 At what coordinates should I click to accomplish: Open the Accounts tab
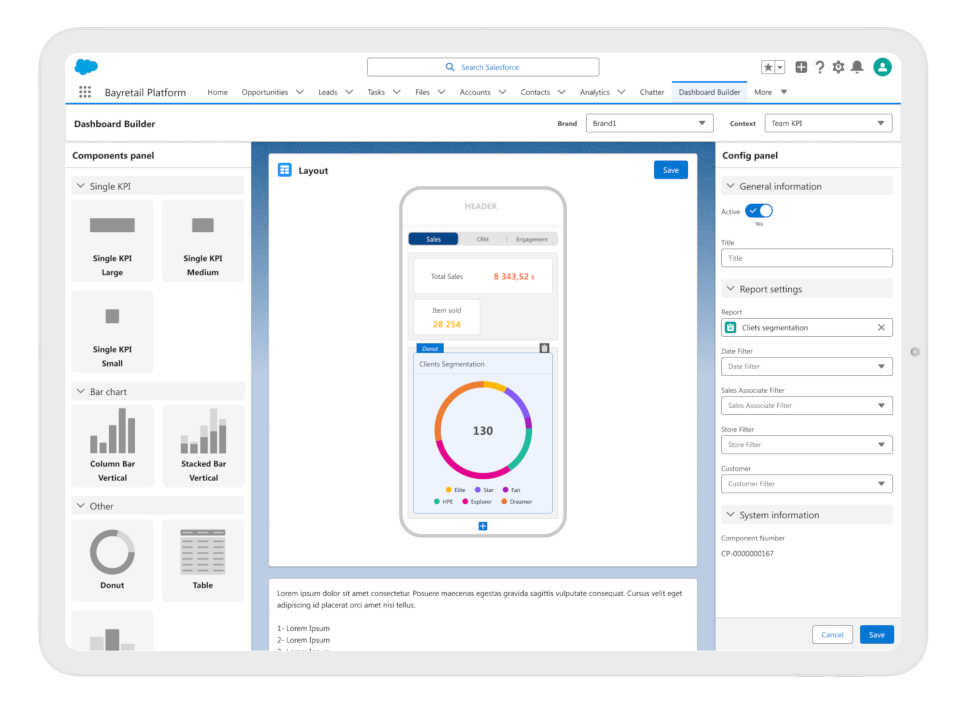coord(475,92)
